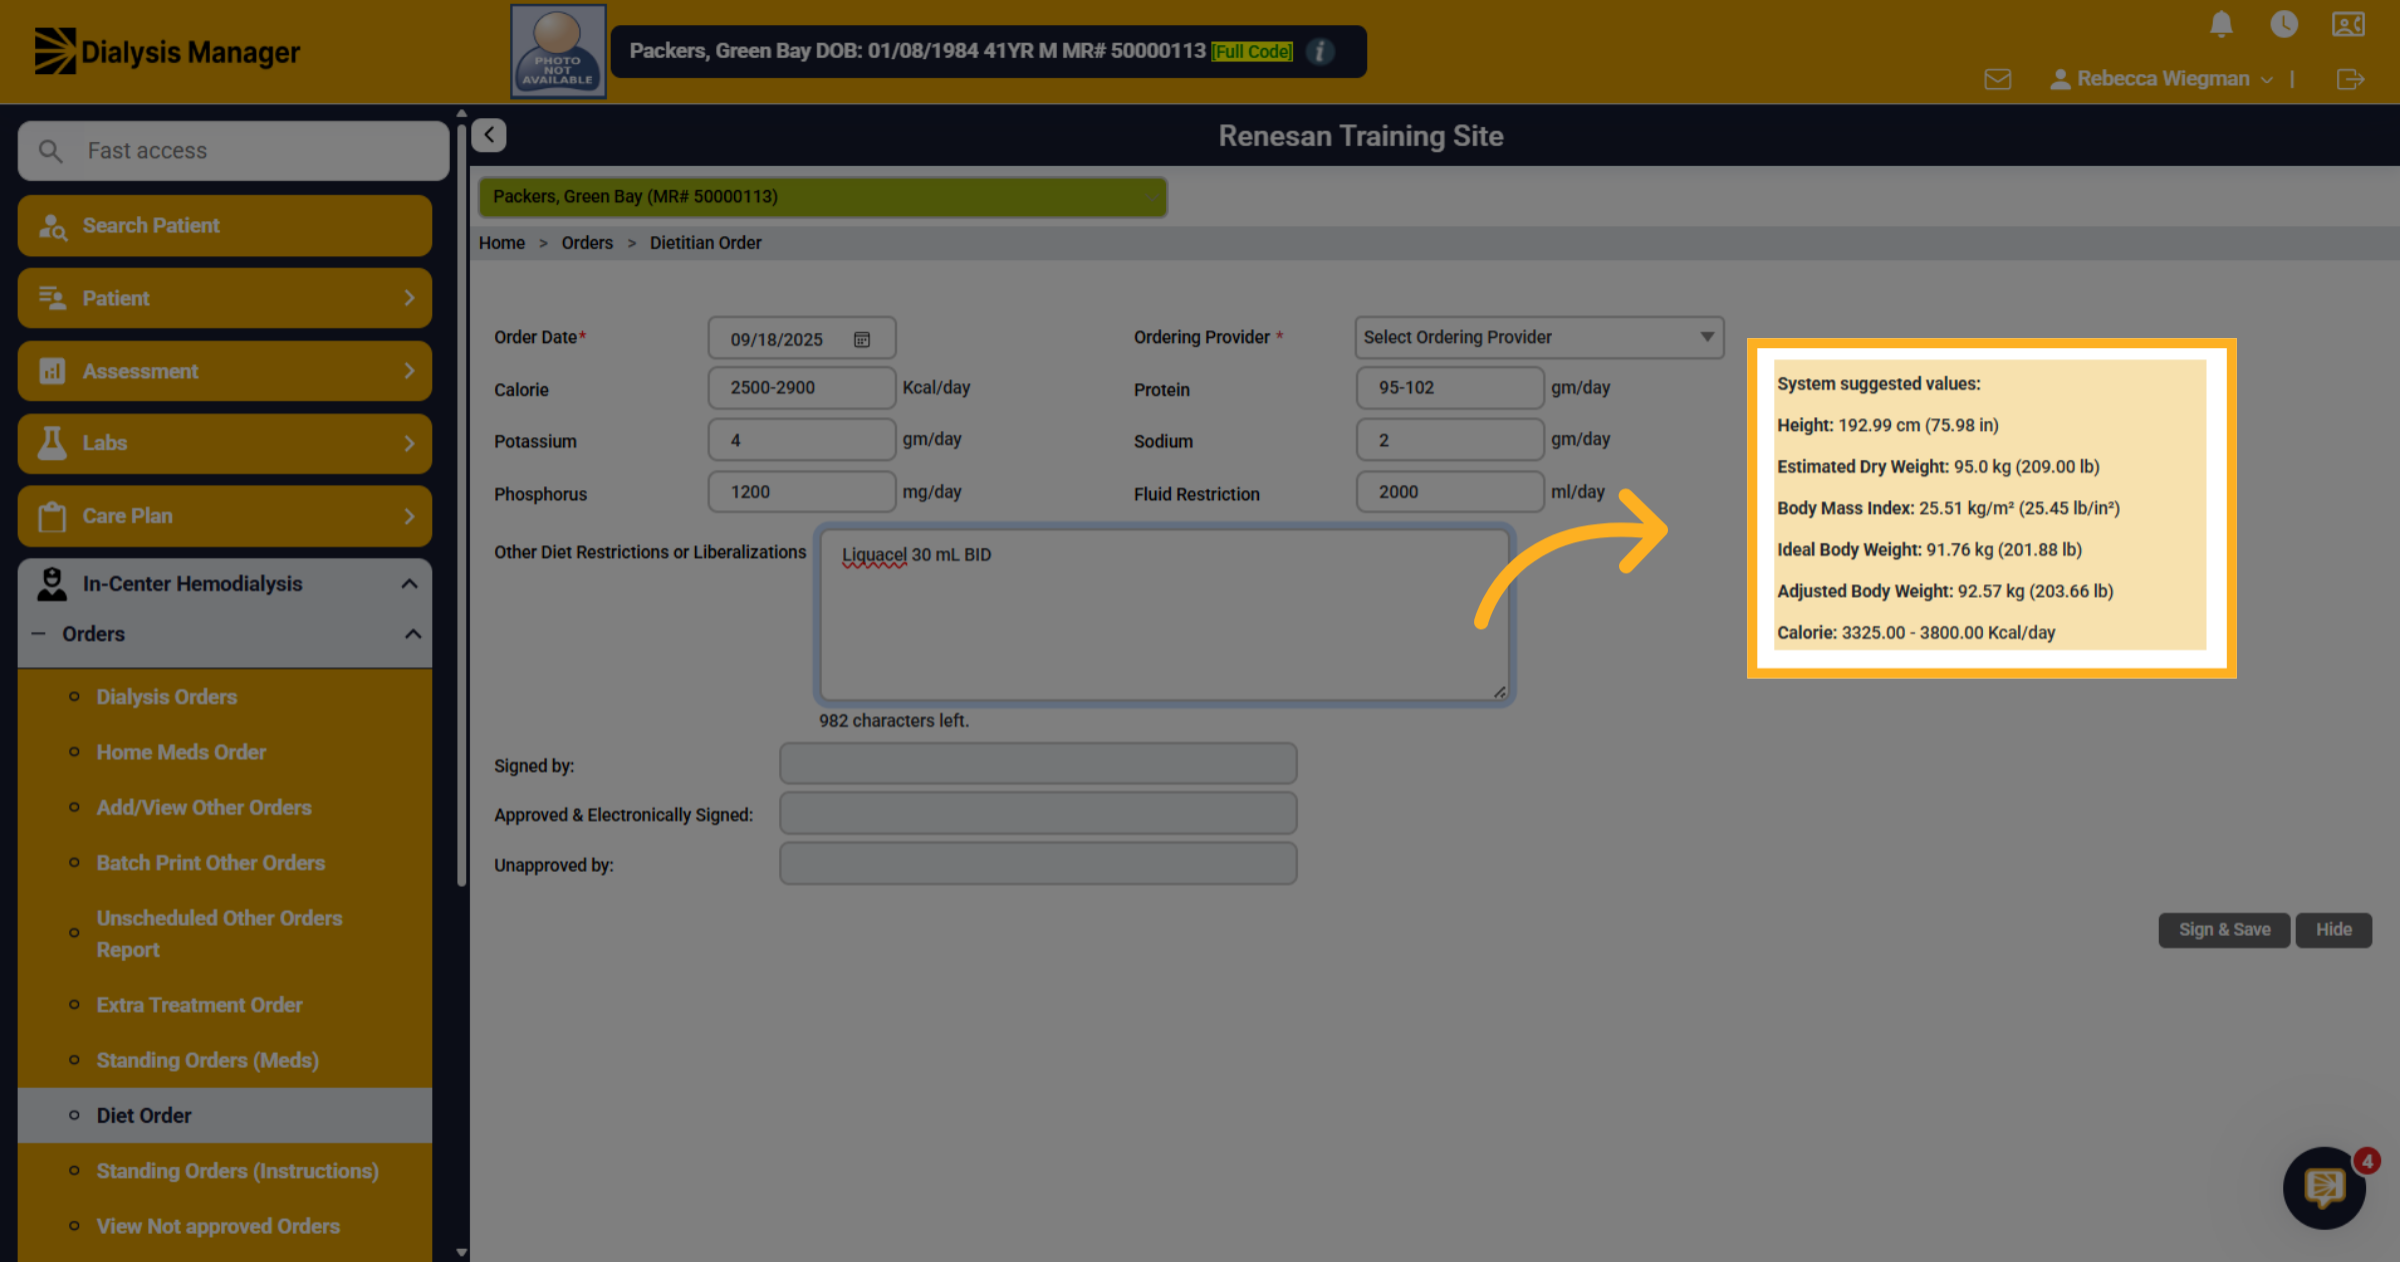The height and width of the screenshot is (1262, 2400).
Task: Go to the Home breadcrumb link
Action: (502, 243)
